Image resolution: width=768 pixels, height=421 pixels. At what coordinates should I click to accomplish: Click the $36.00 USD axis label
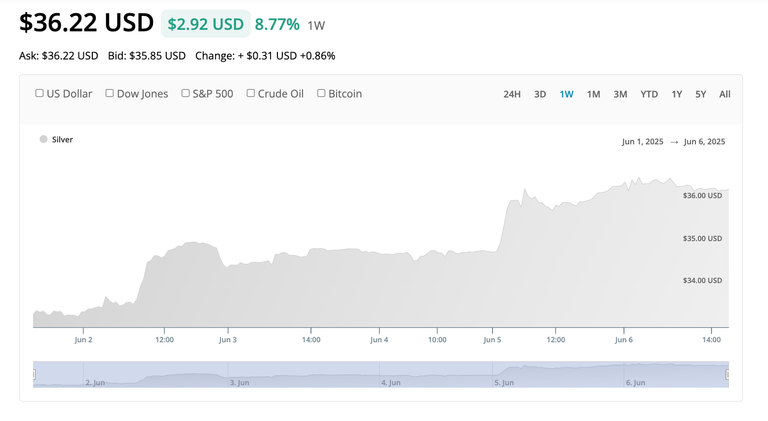(x=702, y=195)
